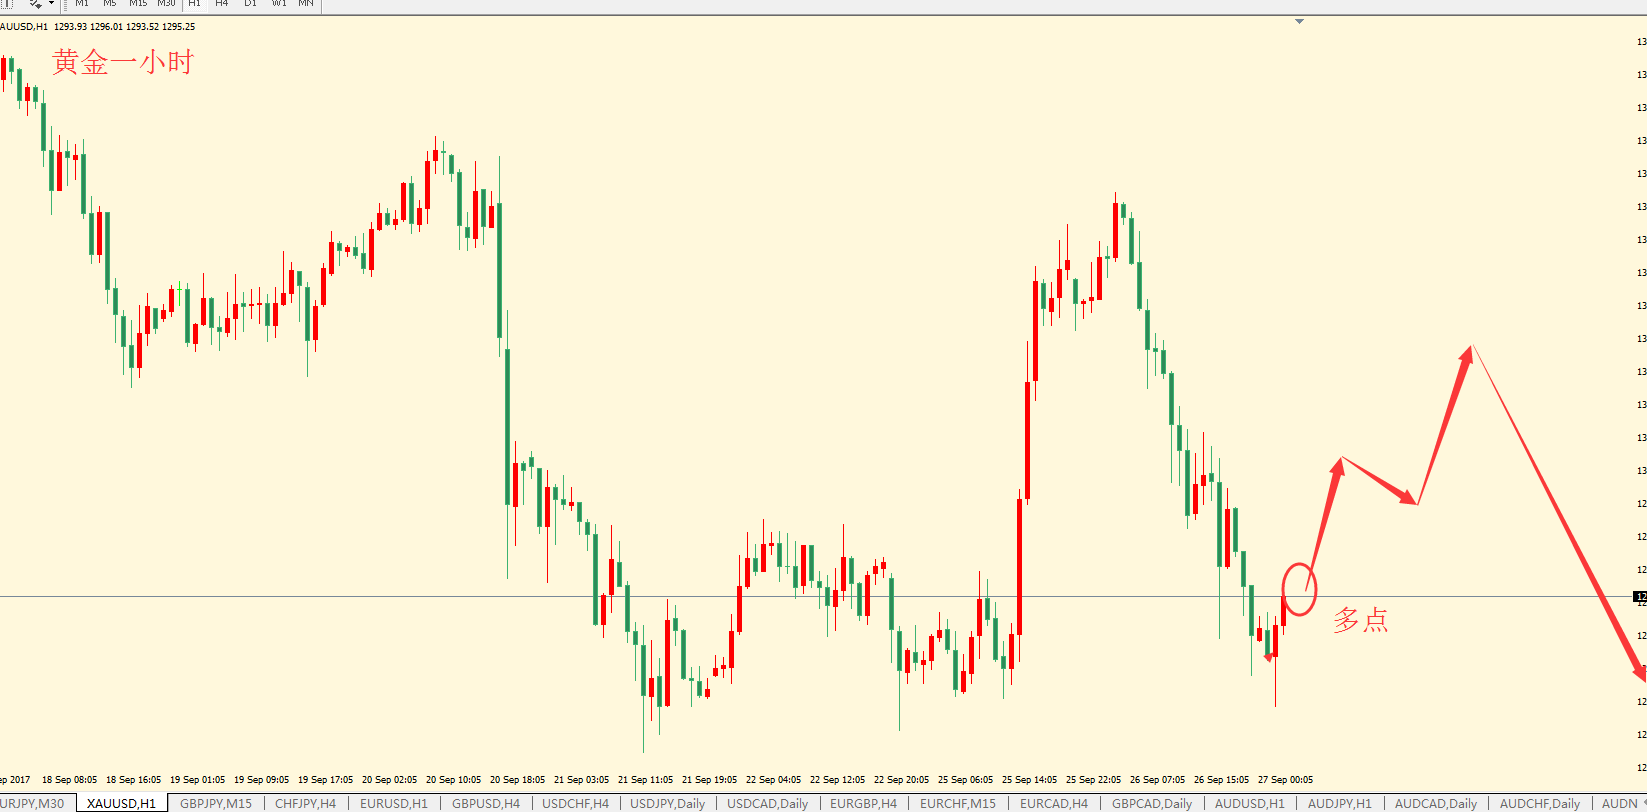Click the chart shift triangle marker
This screenshot has width=1647, height=812.
pos(1299,21)
